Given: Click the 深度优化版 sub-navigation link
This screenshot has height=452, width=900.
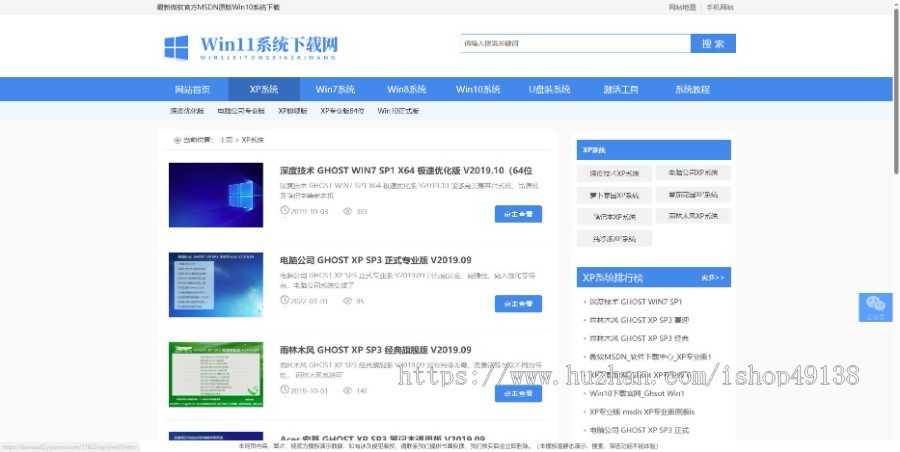Looking at the screenshot, I should tap(187, 111).
